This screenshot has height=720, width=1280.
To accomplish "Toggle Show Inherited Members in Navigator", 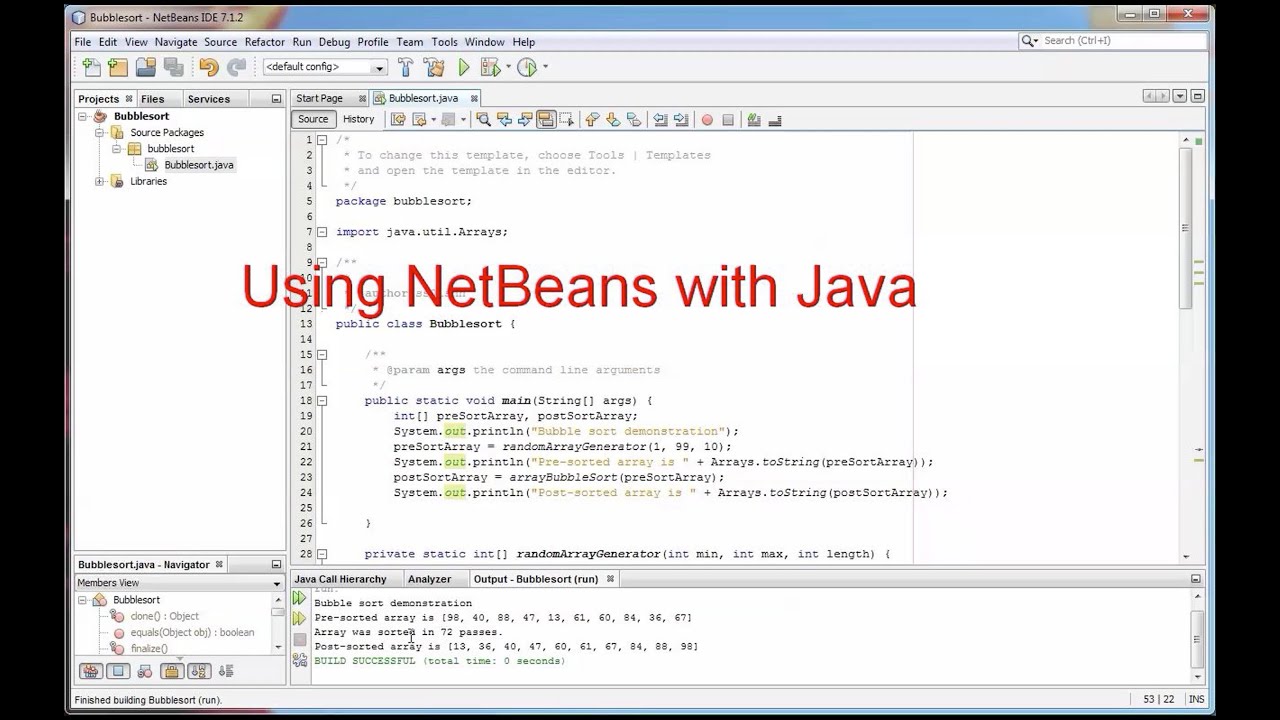I will click(91, 671).
